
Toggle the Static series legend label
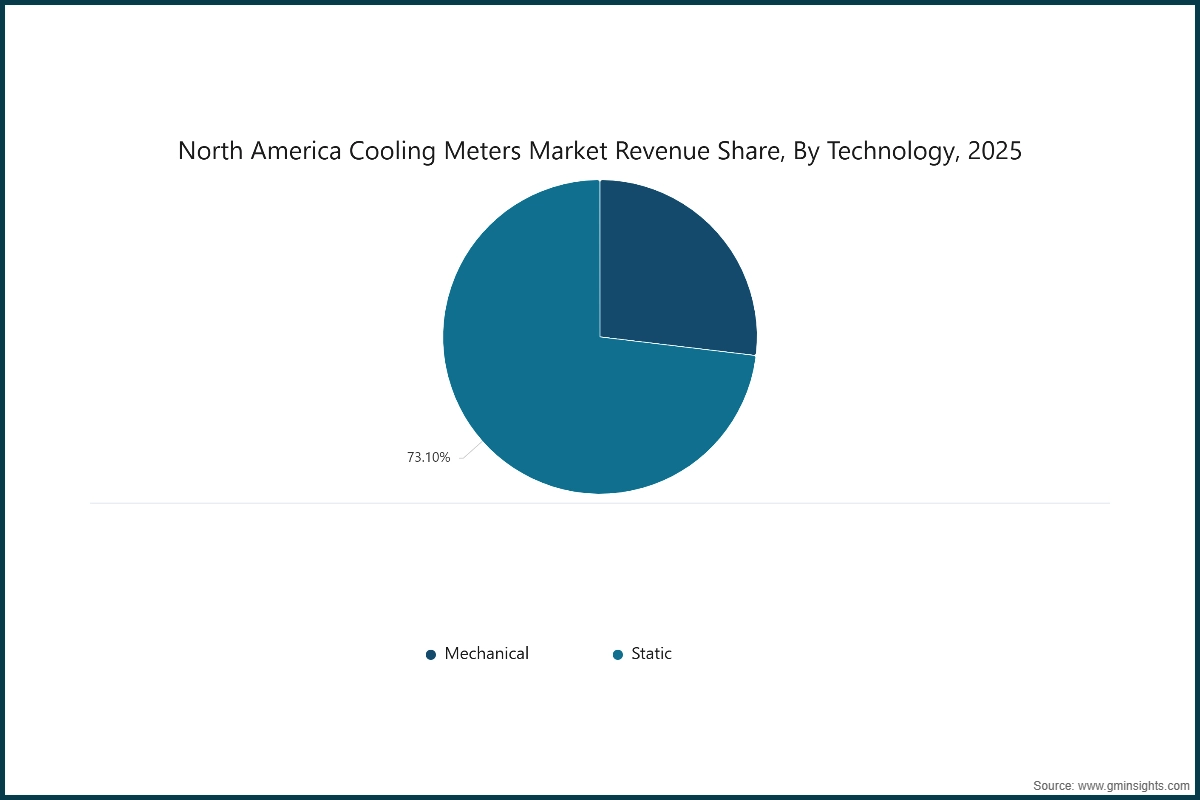651,653
